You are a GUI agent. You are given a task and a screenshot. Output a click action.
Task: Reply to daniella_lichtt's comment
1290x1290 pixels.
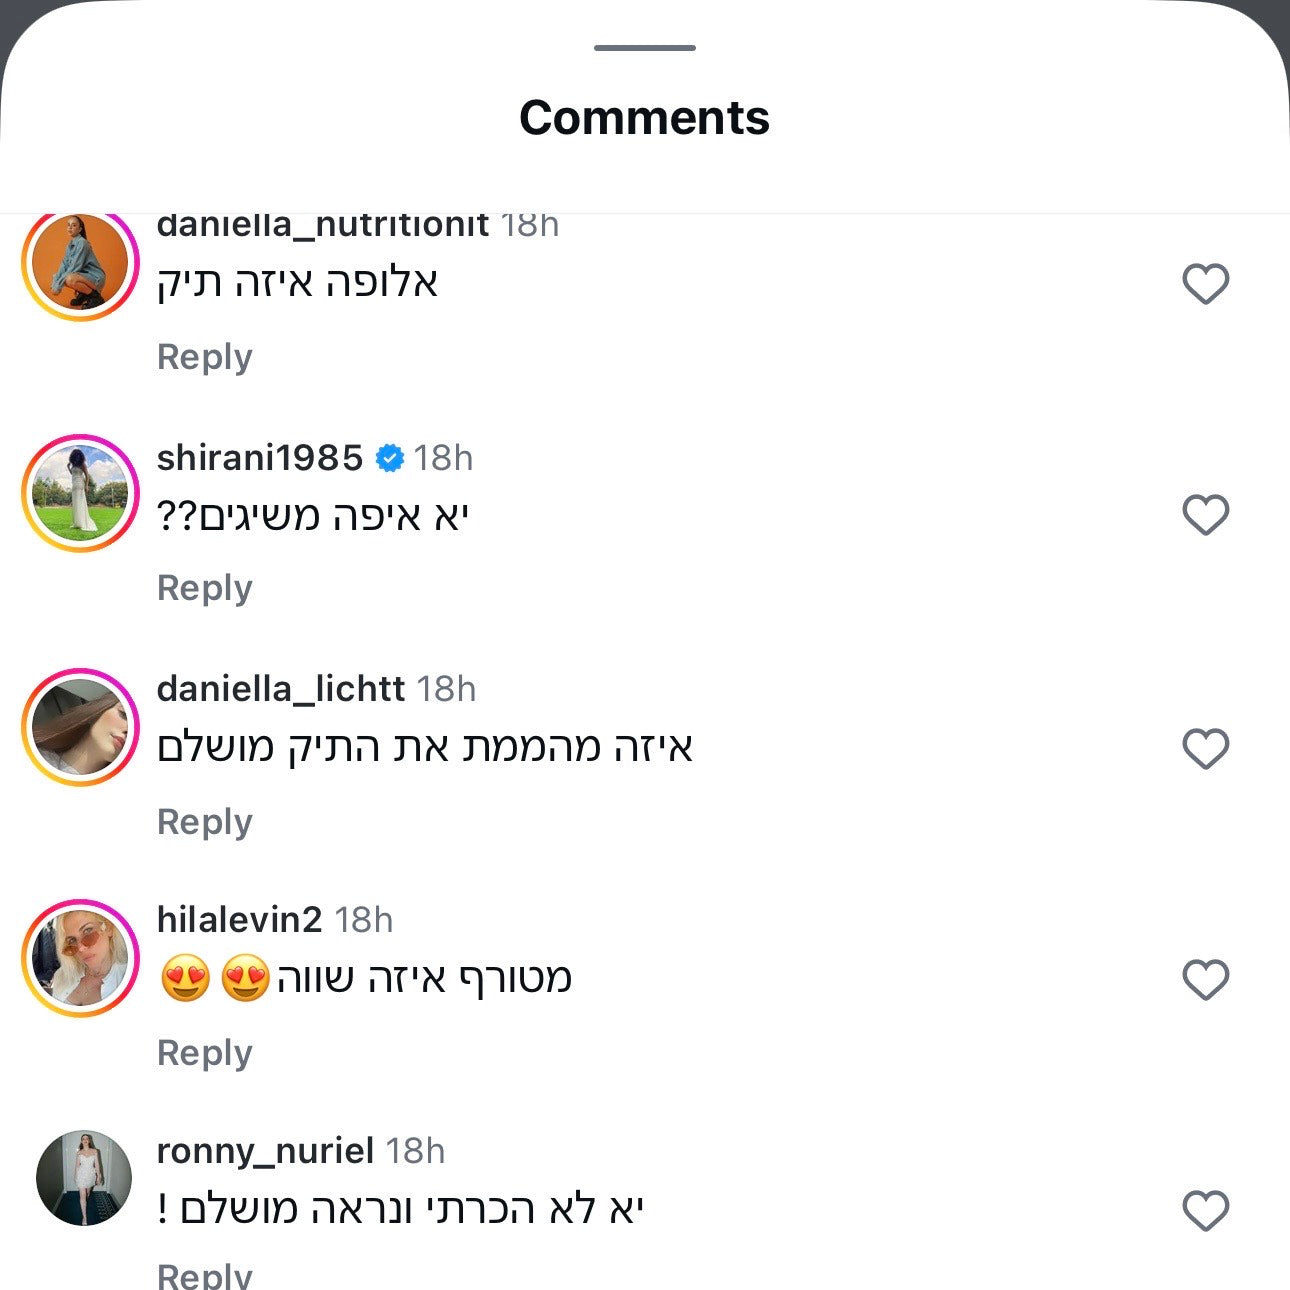pyautogui.click(x=204, y=822)
